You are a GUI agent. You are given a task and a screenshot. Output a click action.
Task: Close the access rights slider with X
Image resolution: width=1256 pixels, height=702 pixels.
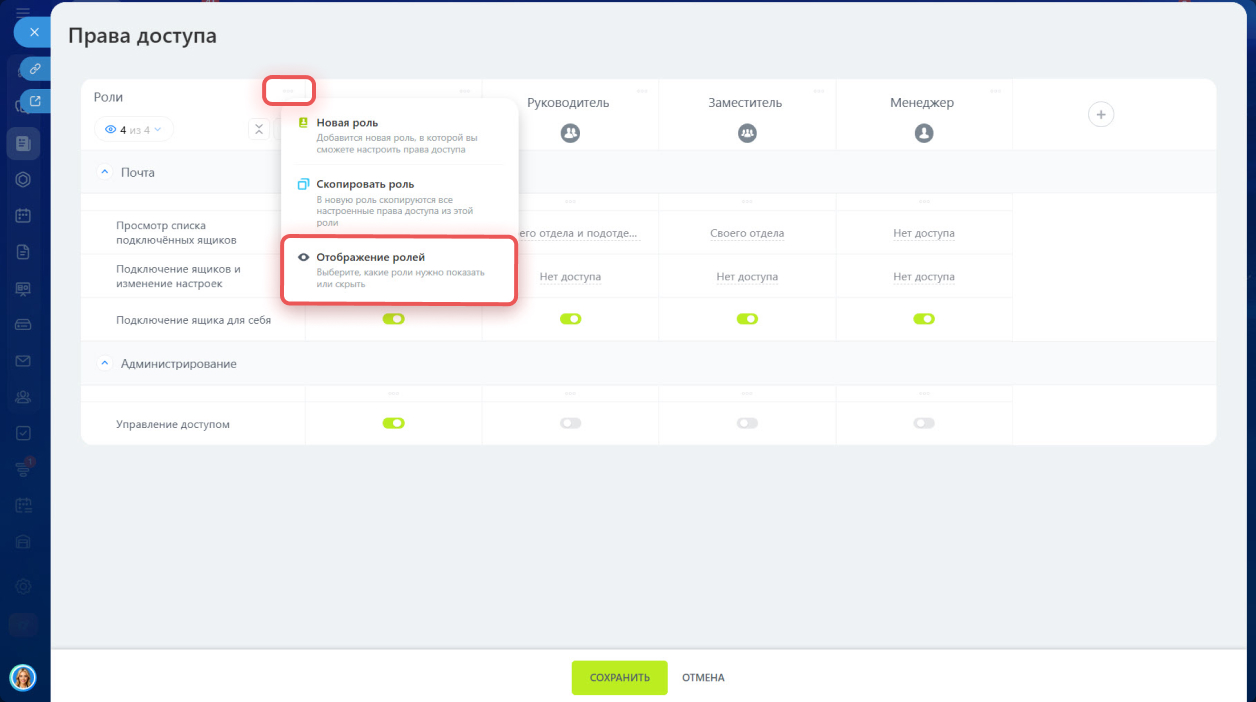click(x=34, y=32)
